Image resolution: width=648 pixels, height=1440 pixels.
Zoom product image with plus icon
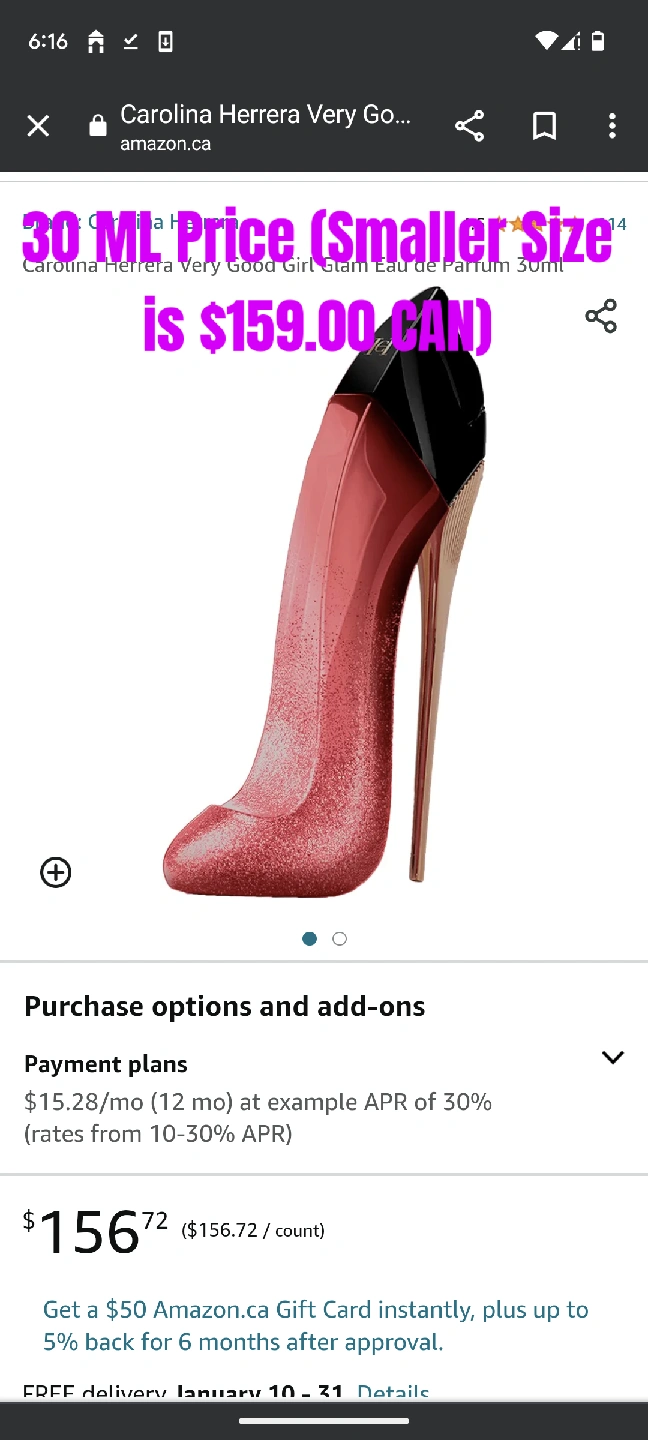coord(56,872)
